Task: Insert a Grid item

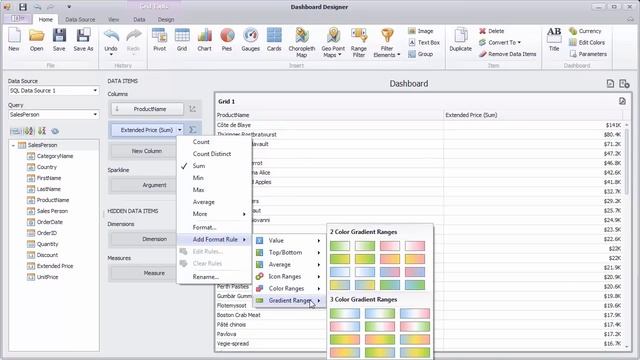Action: [182, 40]
